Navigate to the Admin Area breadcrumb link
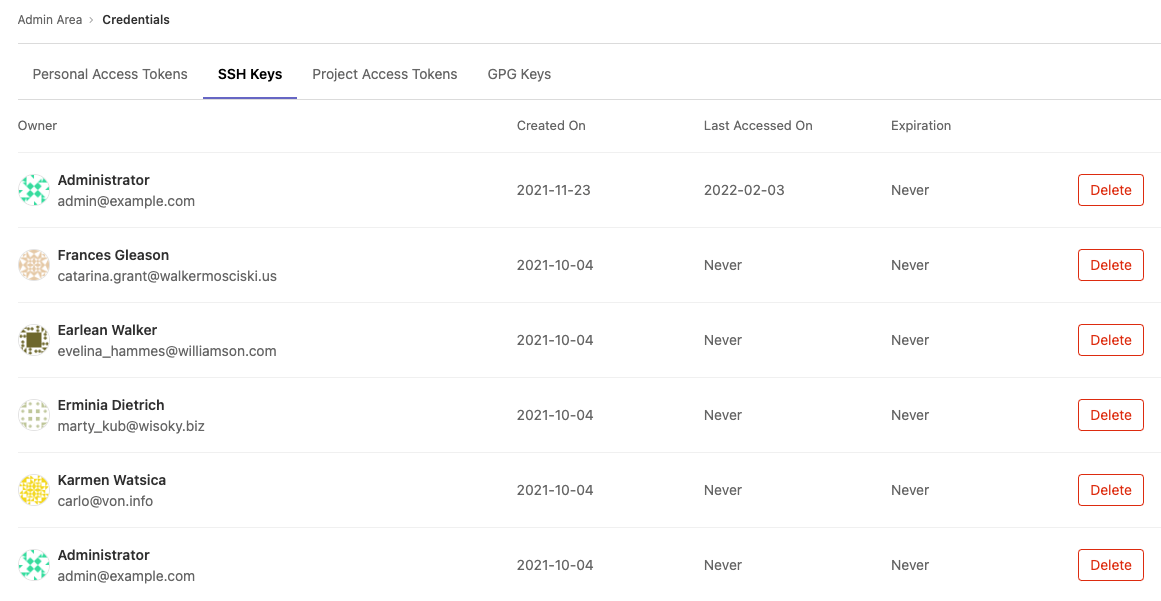The image size is (1161, 601). click(50, 19)
